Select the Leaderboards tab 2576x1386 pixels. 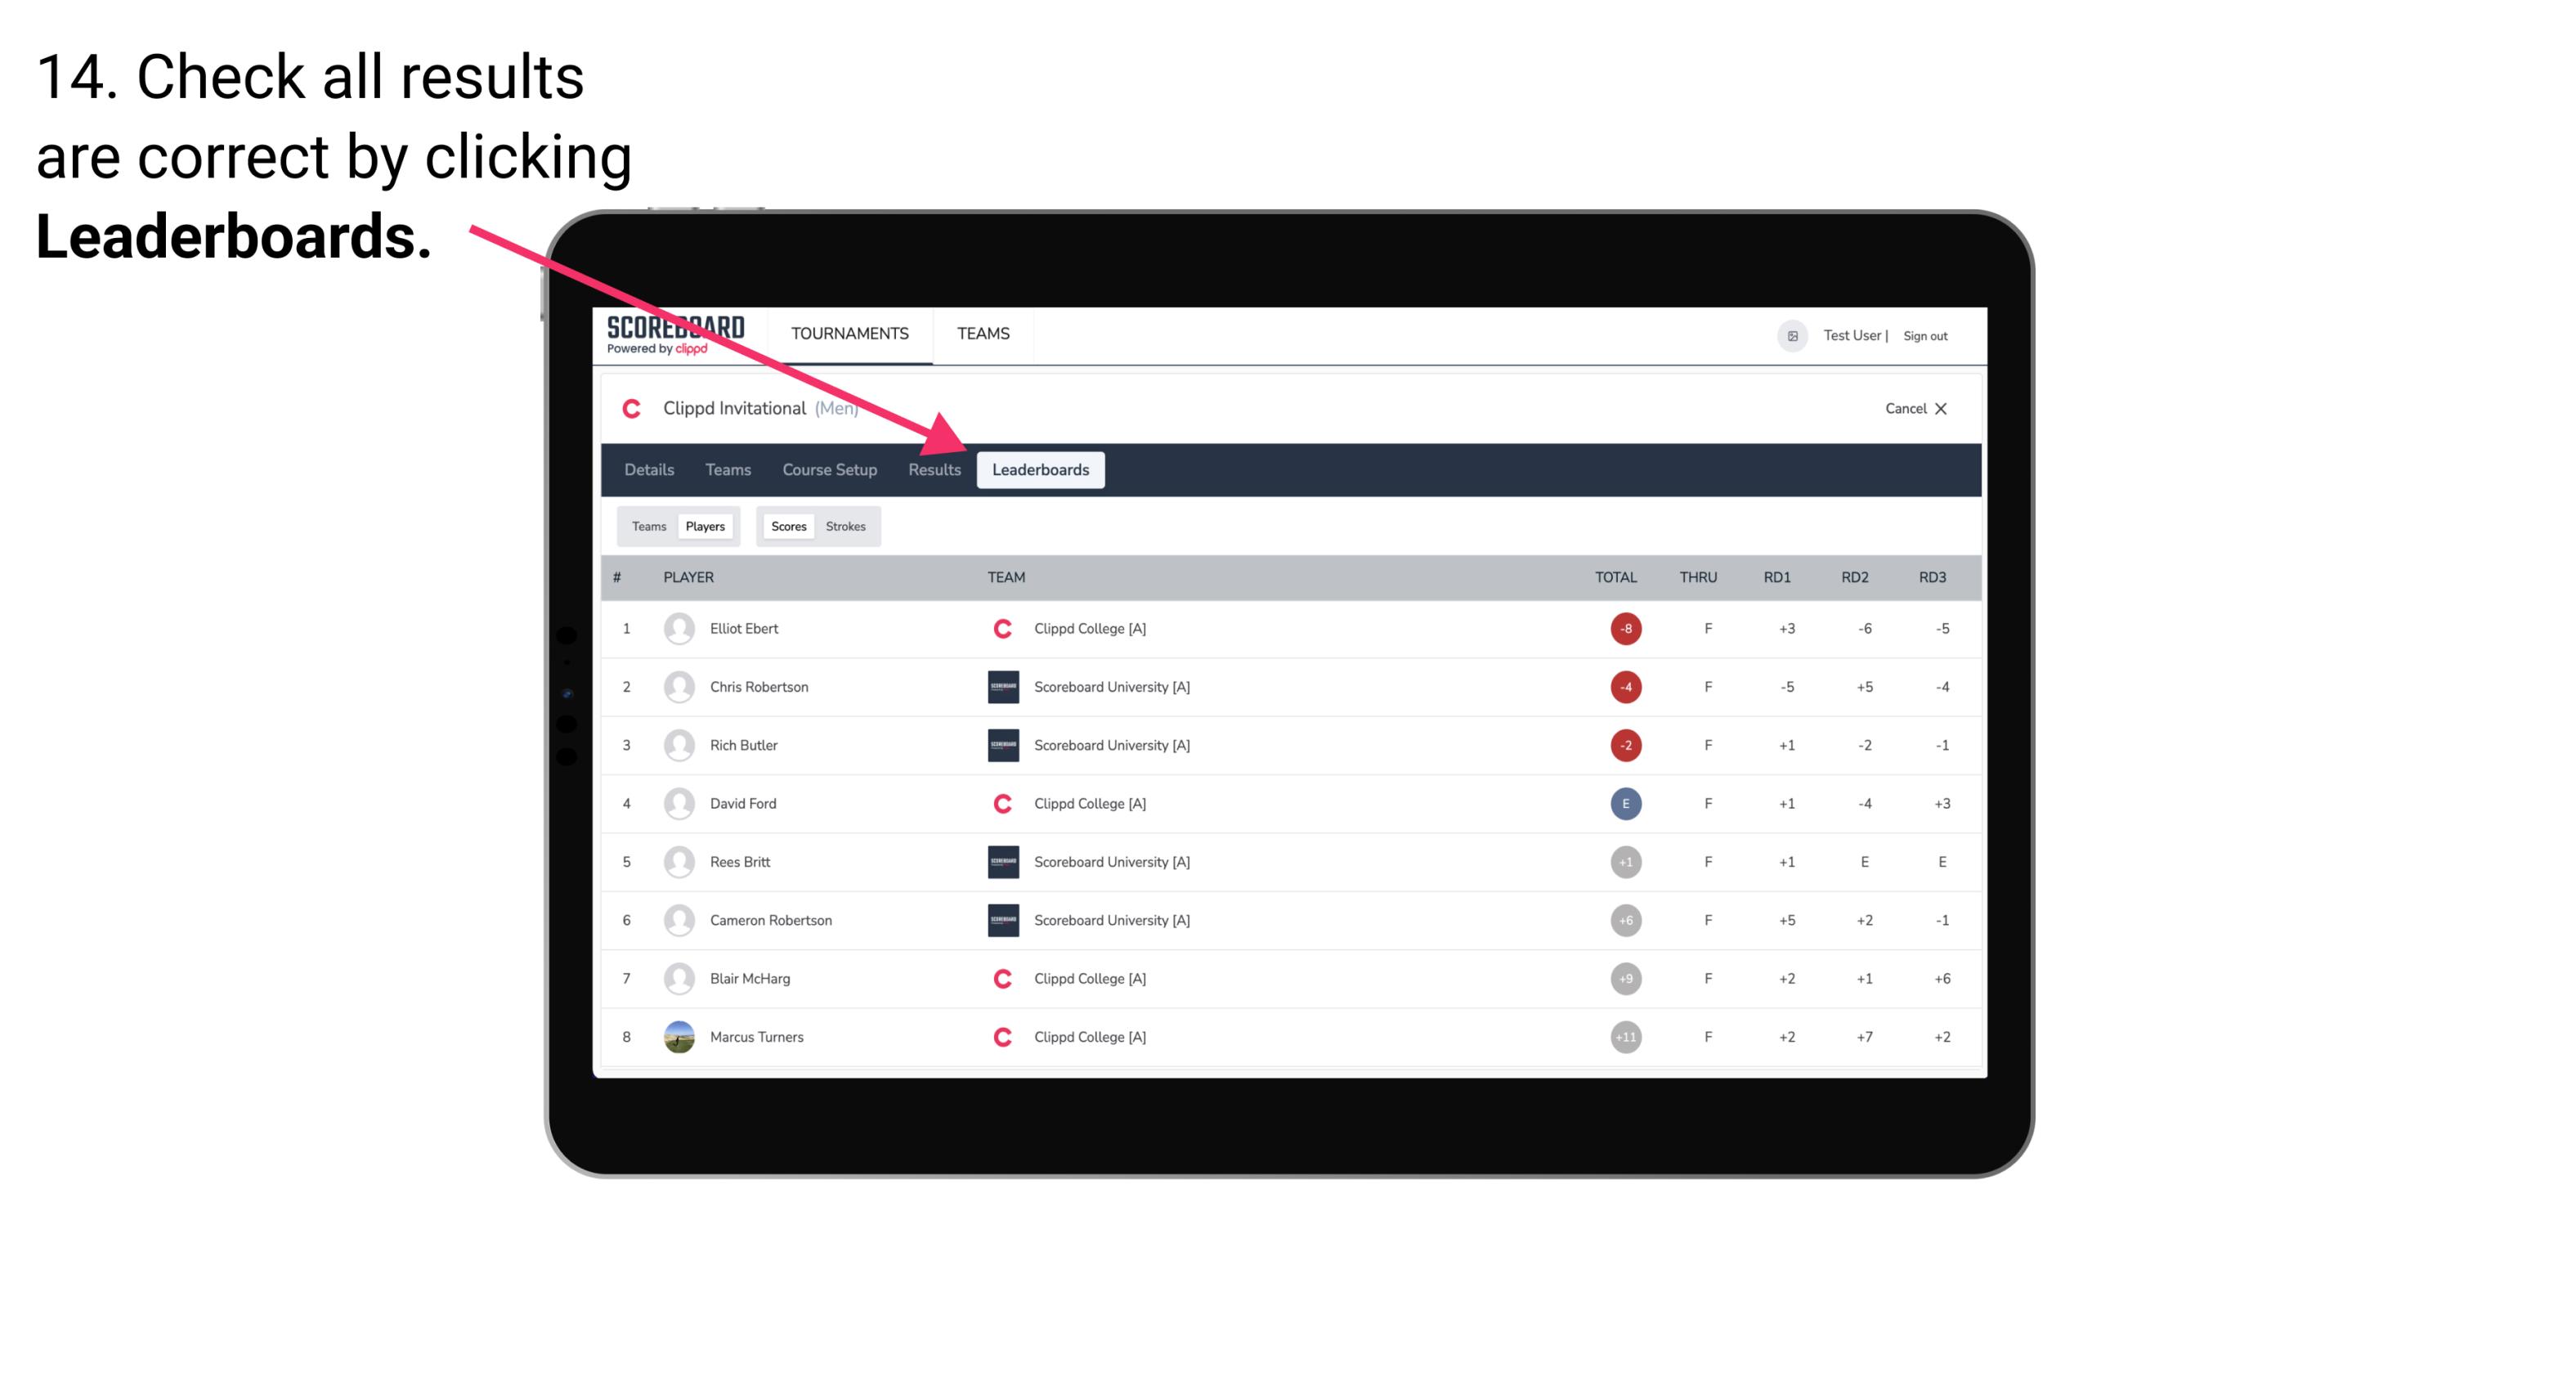[x=1041, y=469]
